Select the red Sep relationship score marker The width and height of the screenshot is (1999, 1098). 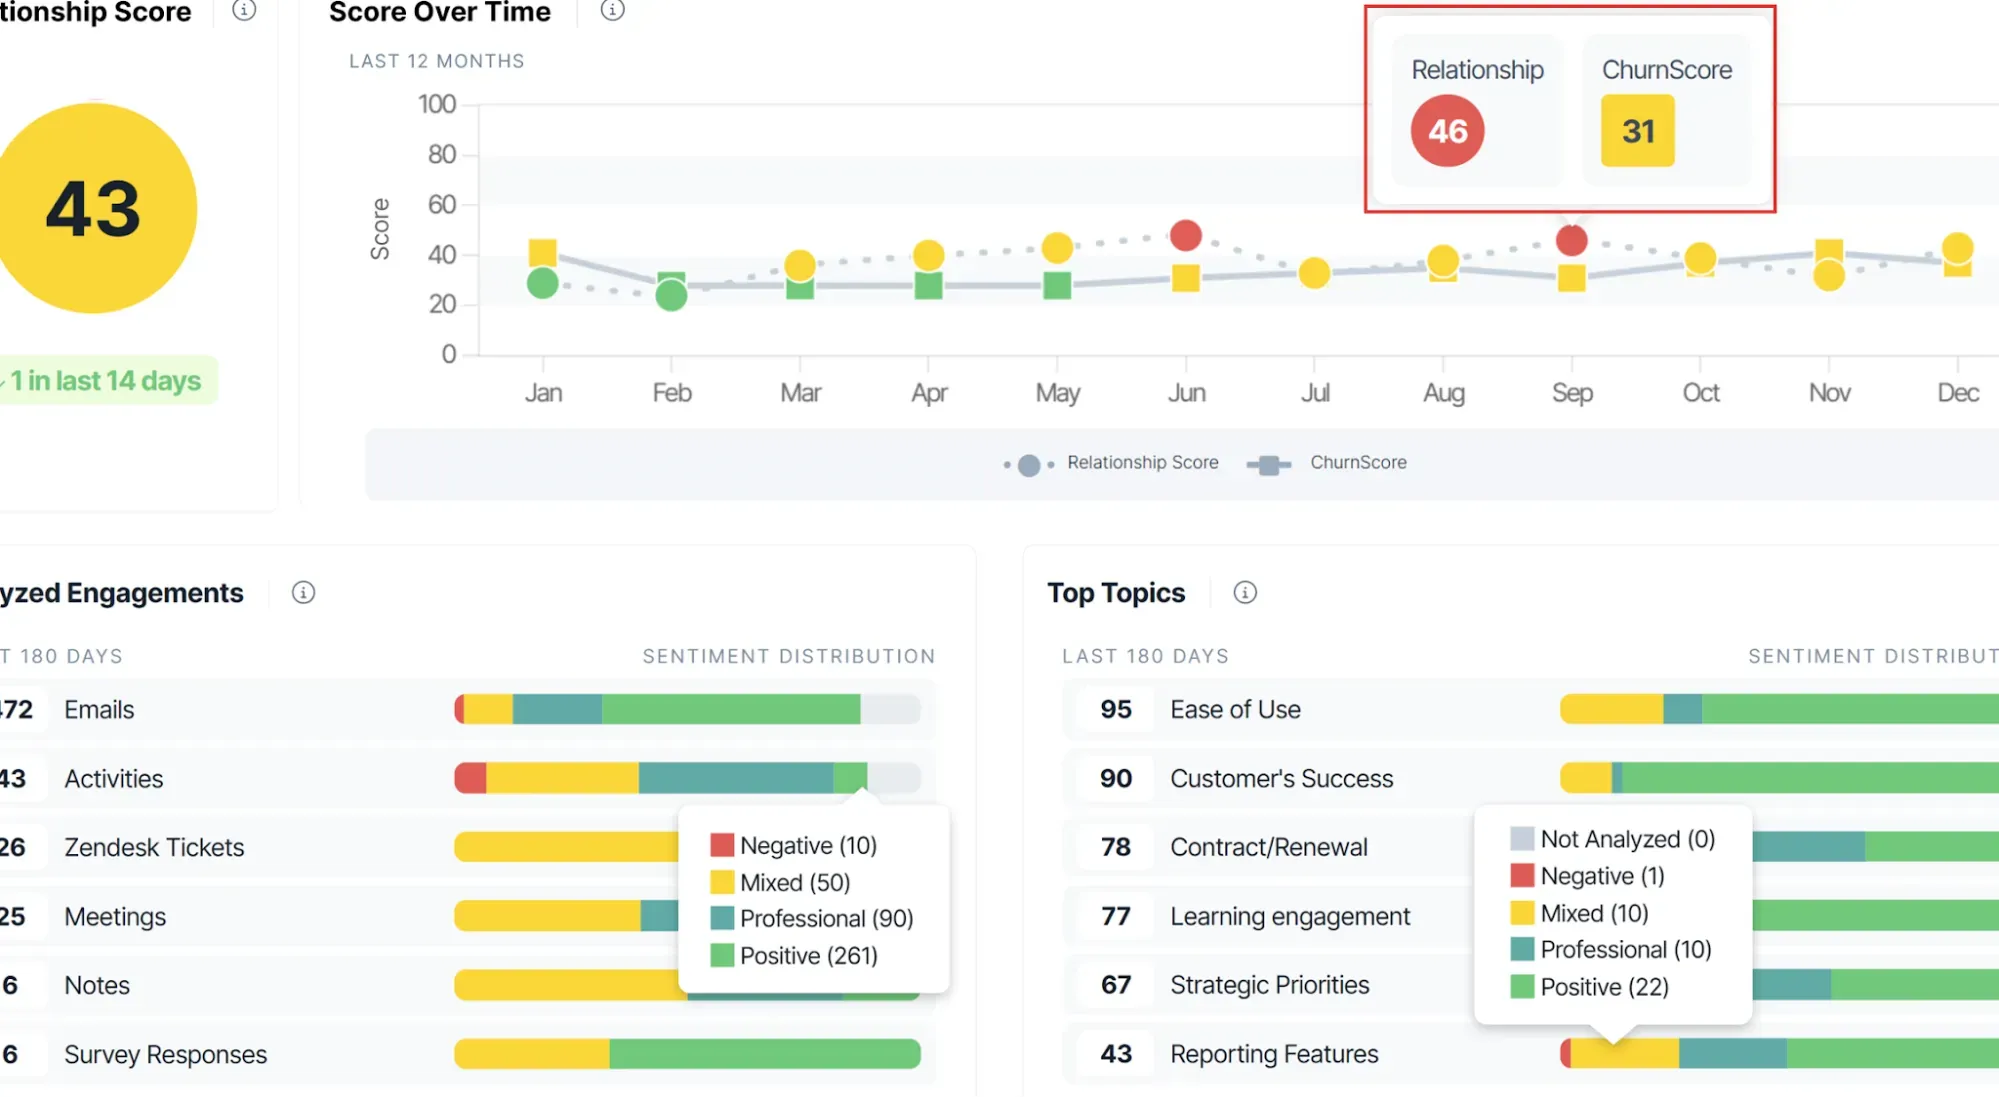point(1572,240)
